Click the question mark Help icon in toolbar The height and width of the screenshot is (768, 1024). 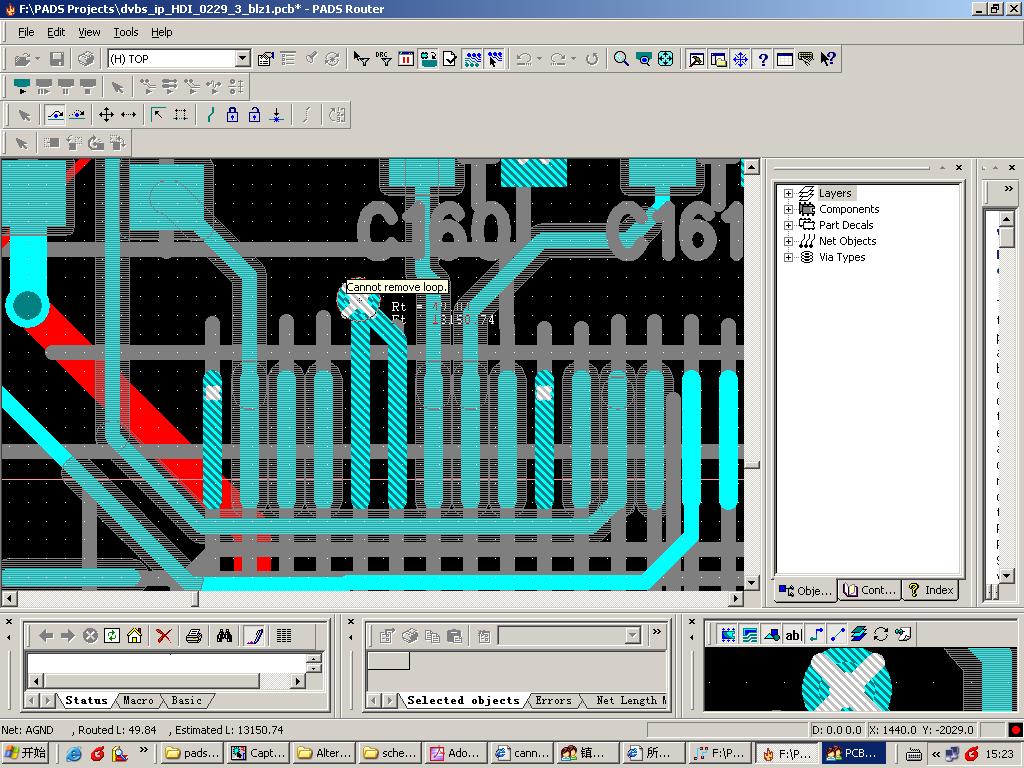763,59
